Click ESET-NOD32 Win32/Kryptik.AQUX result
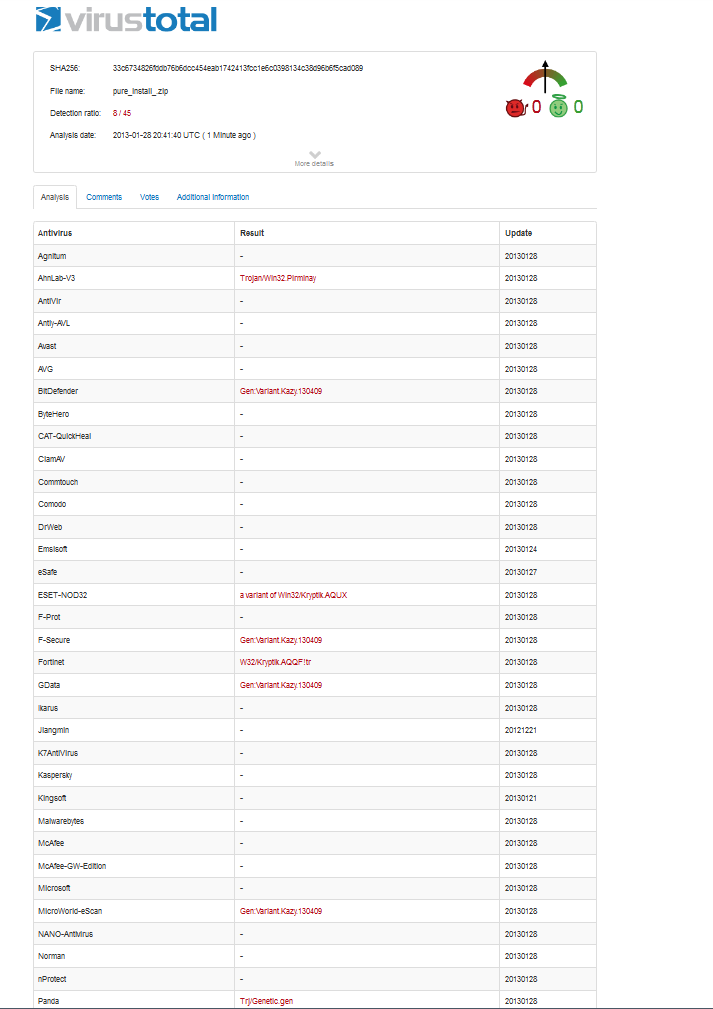 tap(293, 595)
